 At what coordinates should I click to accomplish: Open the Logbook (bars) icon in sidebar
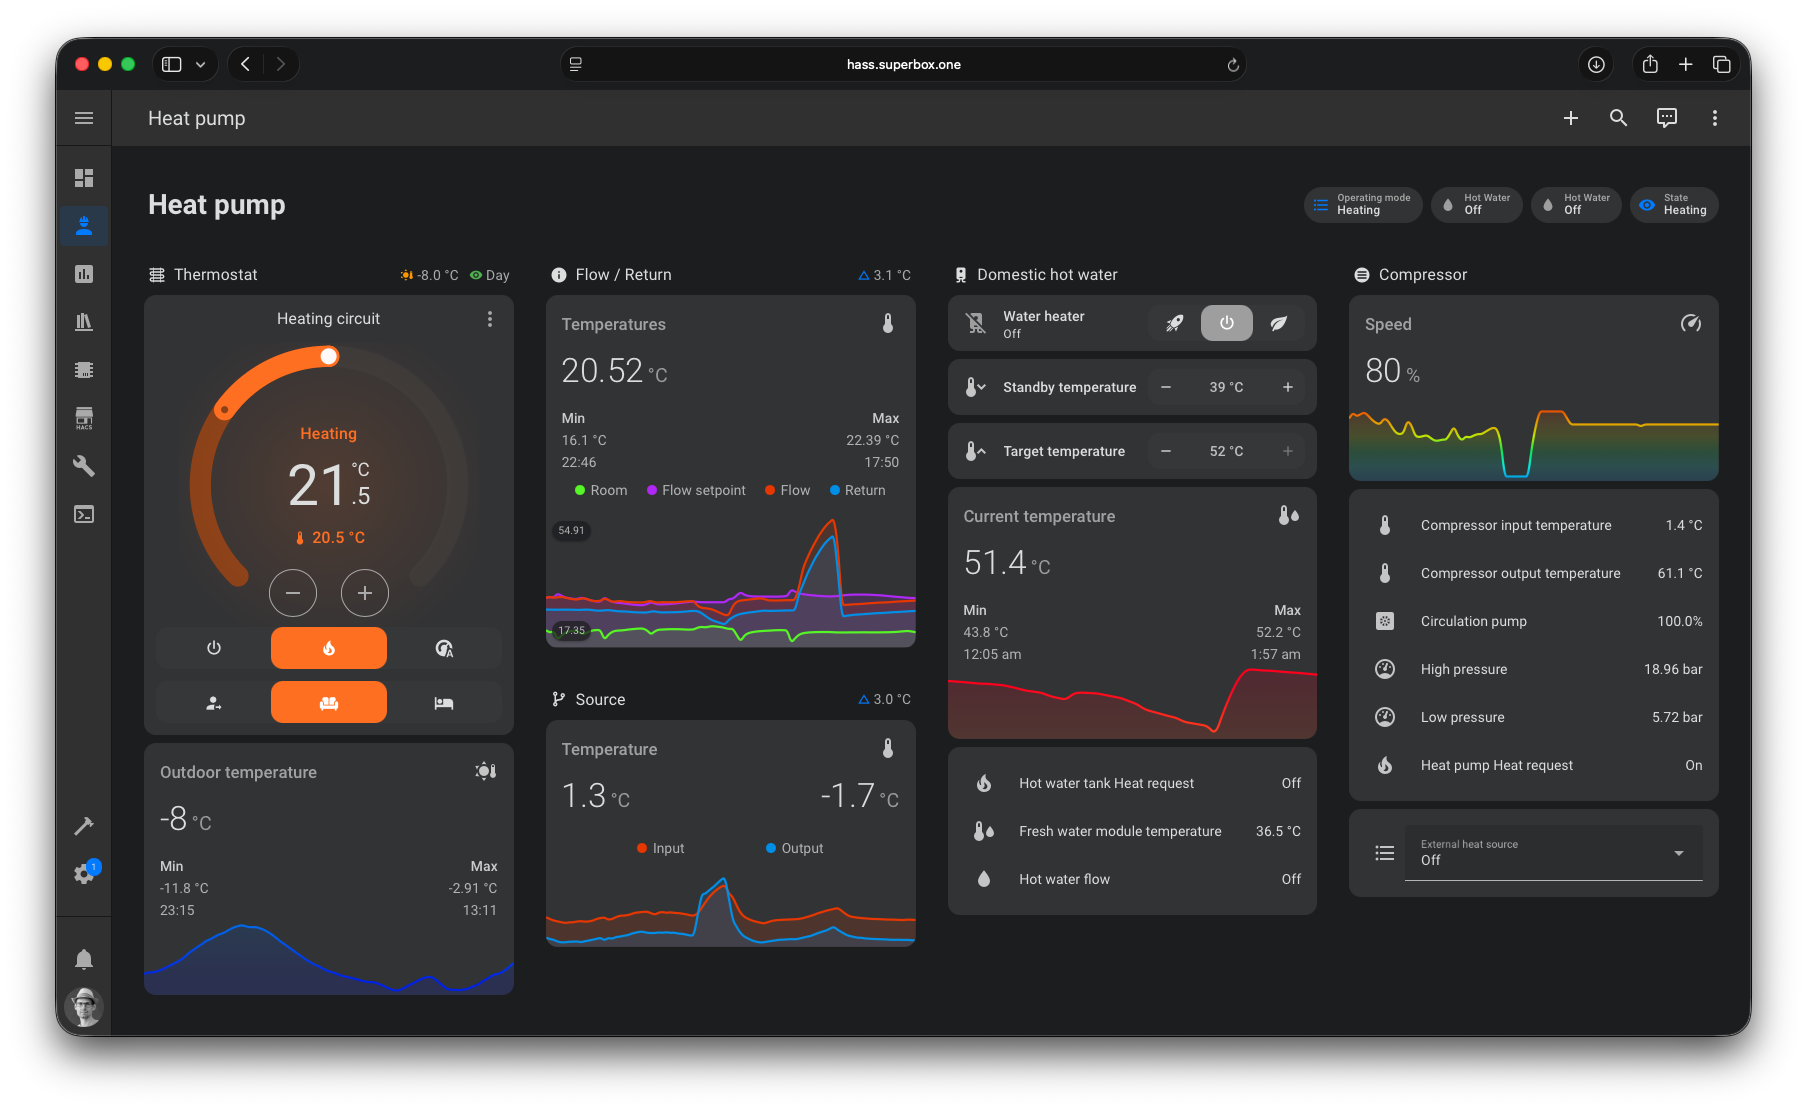coord(84,321)
